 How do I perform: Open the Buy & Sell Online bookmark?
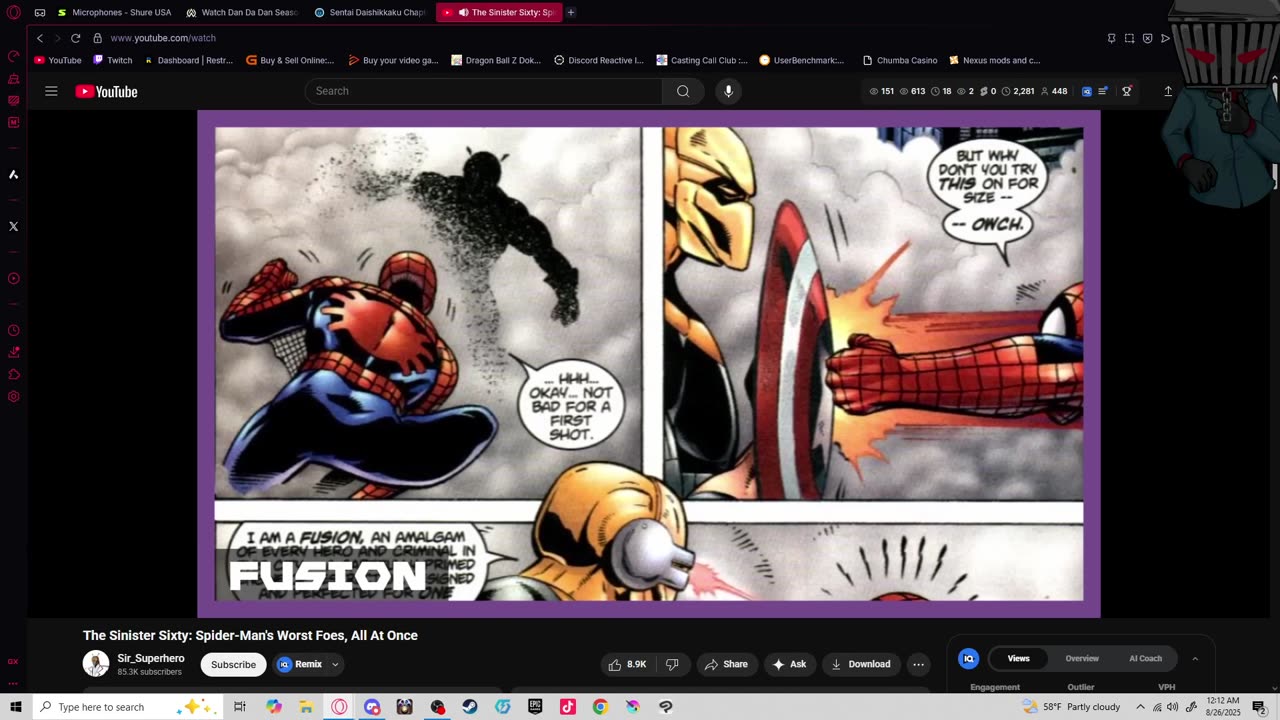click(290, 60)
